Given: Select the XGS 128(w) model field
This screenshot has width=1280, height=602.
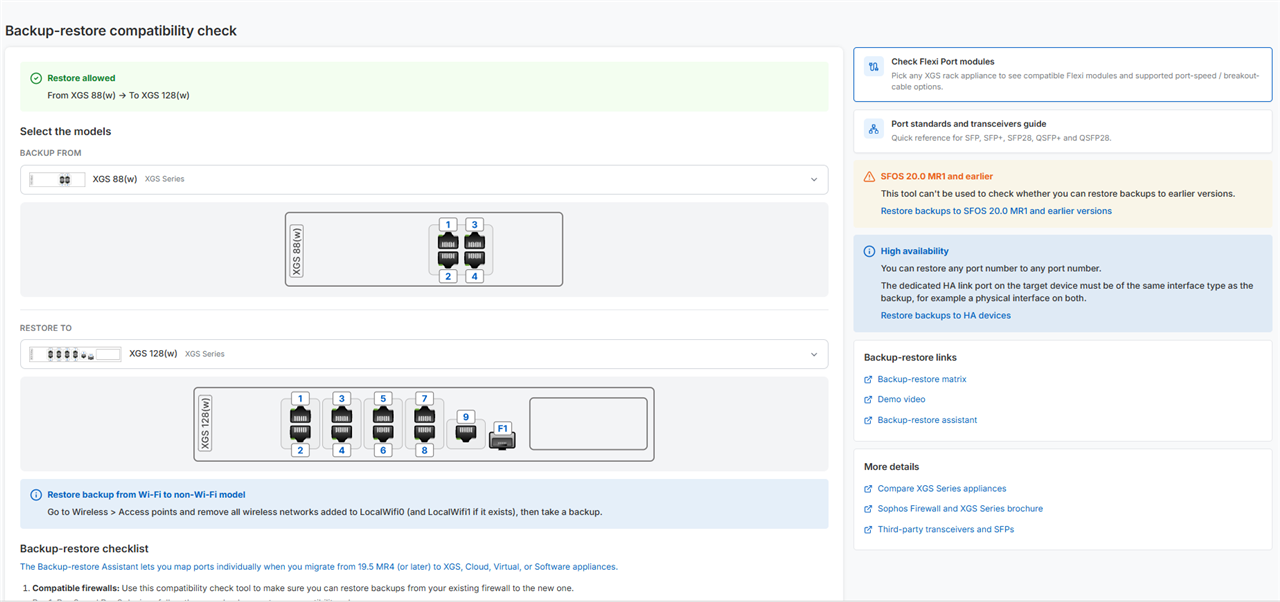Looking at the screenshot, I should coord(424,354).
